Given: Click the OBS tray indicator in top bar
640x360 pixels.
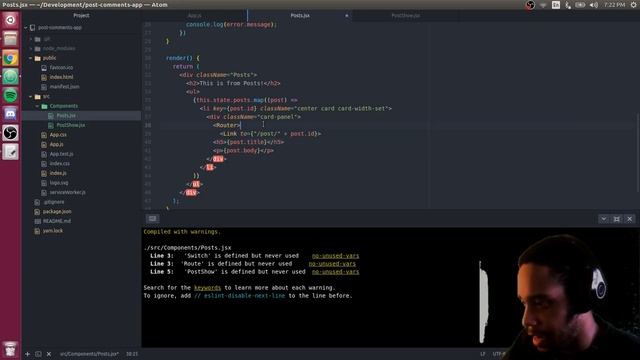Looking at the screenshot, I should coord(530,5).
